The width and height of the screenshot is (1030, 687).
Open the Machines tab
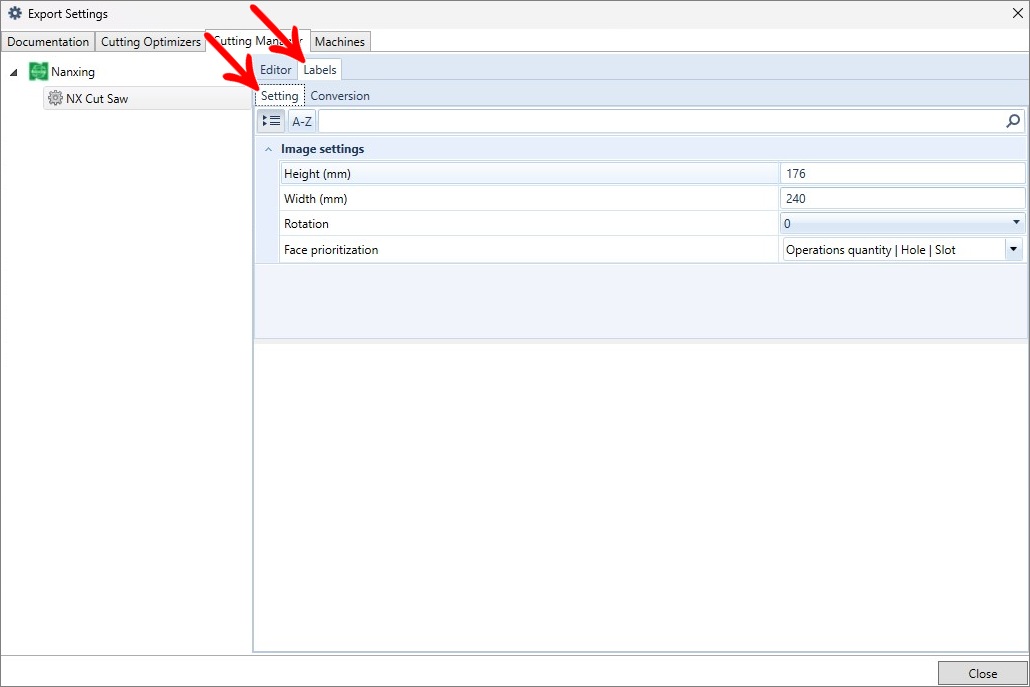[x=340, y=41]
